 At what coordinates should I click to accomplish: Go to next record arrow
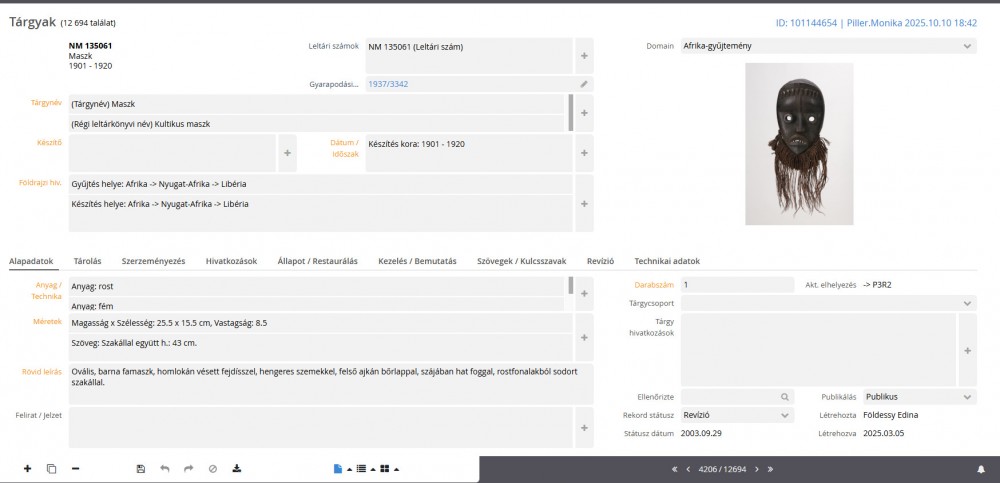[x=756, y=468]
